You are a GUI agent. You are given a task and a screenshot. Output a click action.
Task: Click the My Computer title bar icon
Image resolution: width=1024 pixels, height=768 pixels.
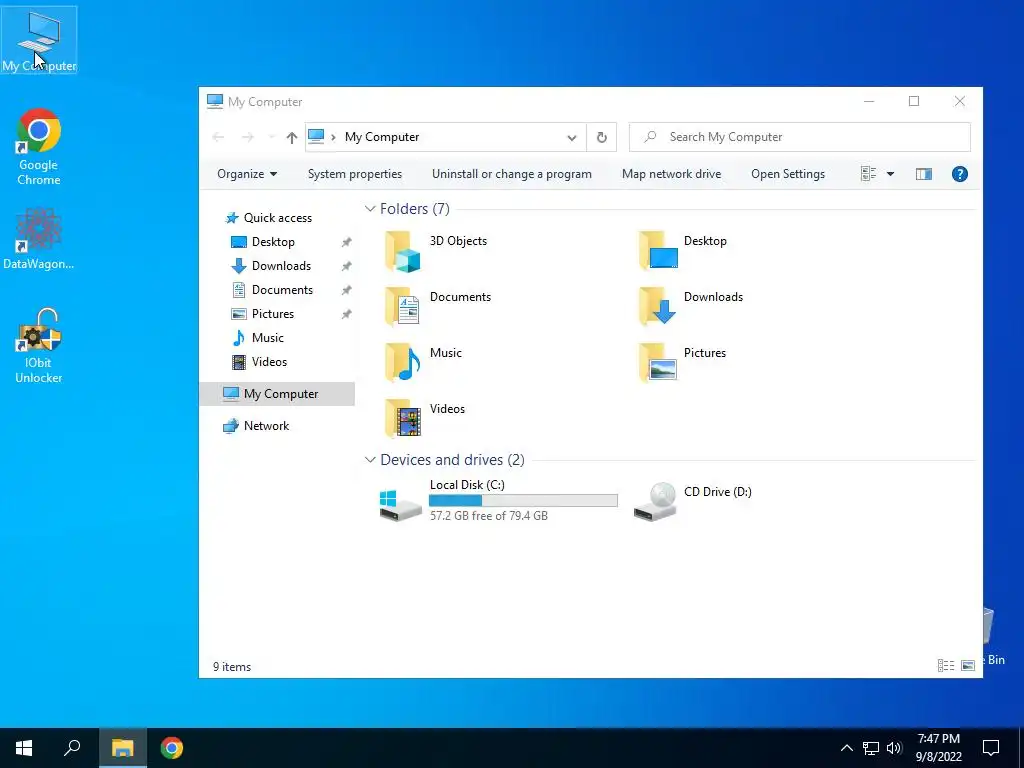[x=215, y=101]
